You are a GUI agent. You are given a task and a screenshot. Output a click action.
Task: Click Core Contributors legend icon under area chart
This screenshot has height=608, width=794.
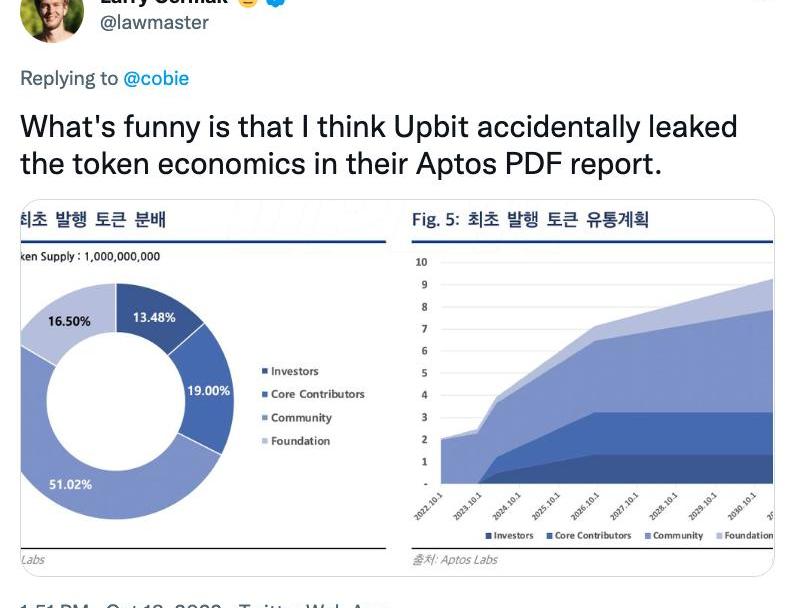coord(549,536)
